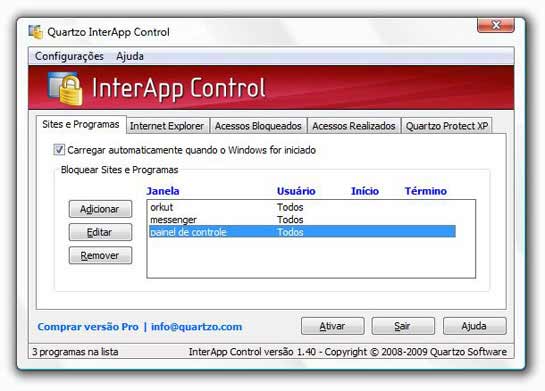Click the Quartzo InterApp Control title bar icon
The width and height of the screenshot is (545, 391).
[x=35, y=32]
